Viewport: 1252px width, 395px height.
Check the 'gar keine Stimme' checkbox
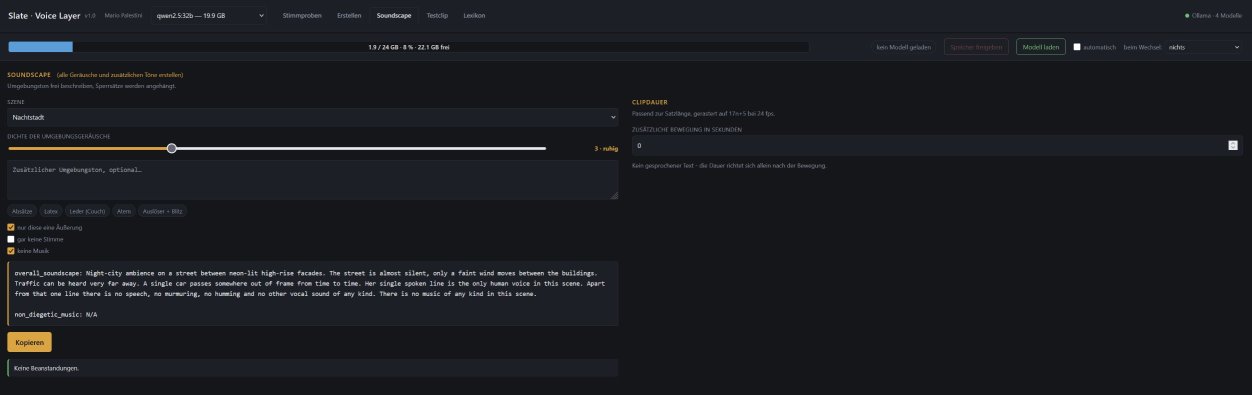11,240
